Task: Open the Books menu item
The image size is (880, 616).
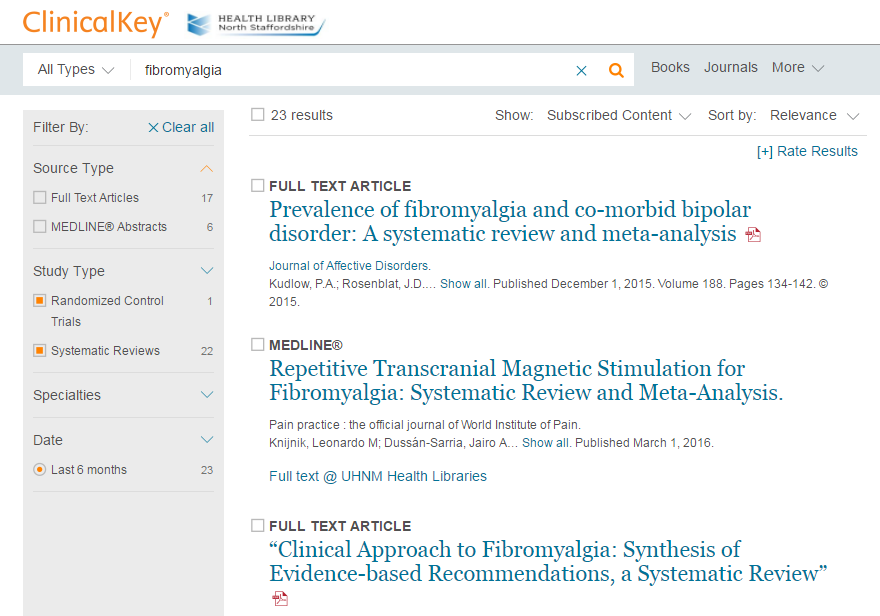Action: [x=670, y=68]
